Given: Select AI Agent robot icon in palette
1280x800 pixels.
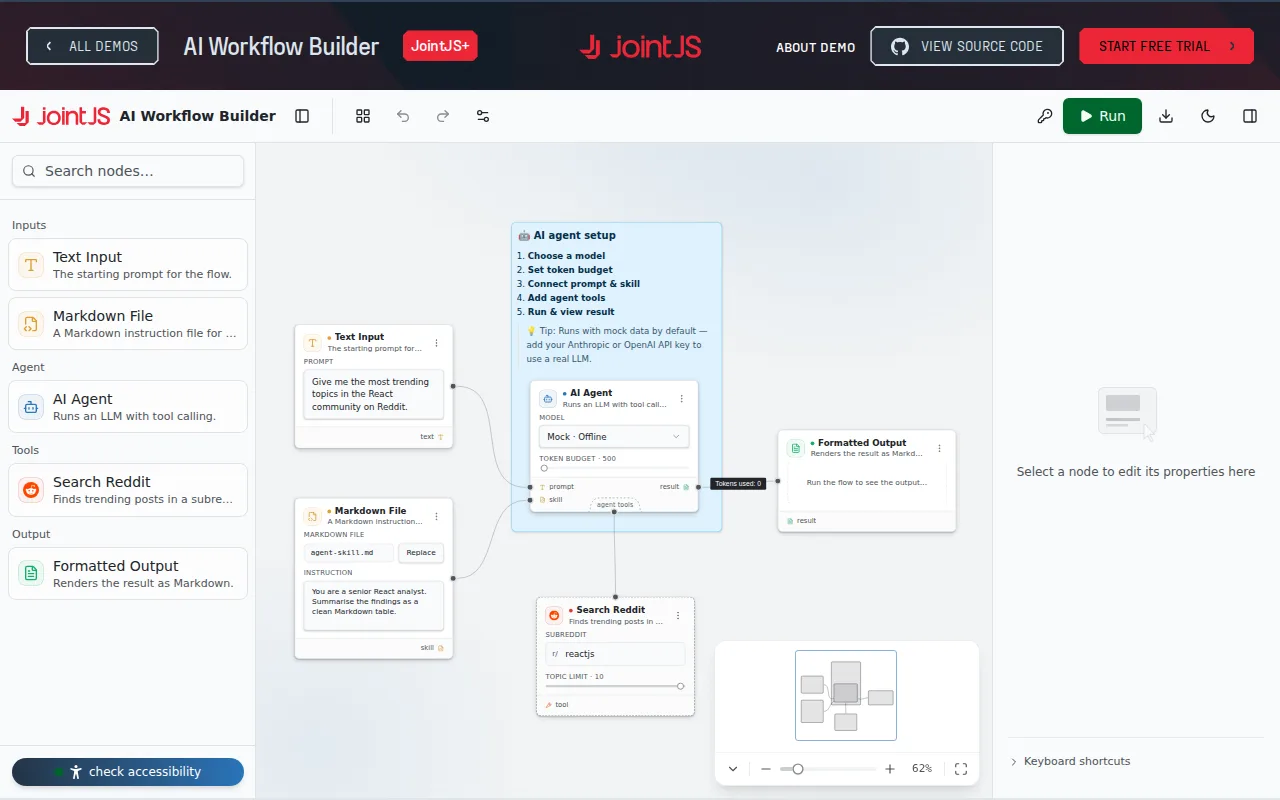Looking at the screenshot, I should [31, 407].
